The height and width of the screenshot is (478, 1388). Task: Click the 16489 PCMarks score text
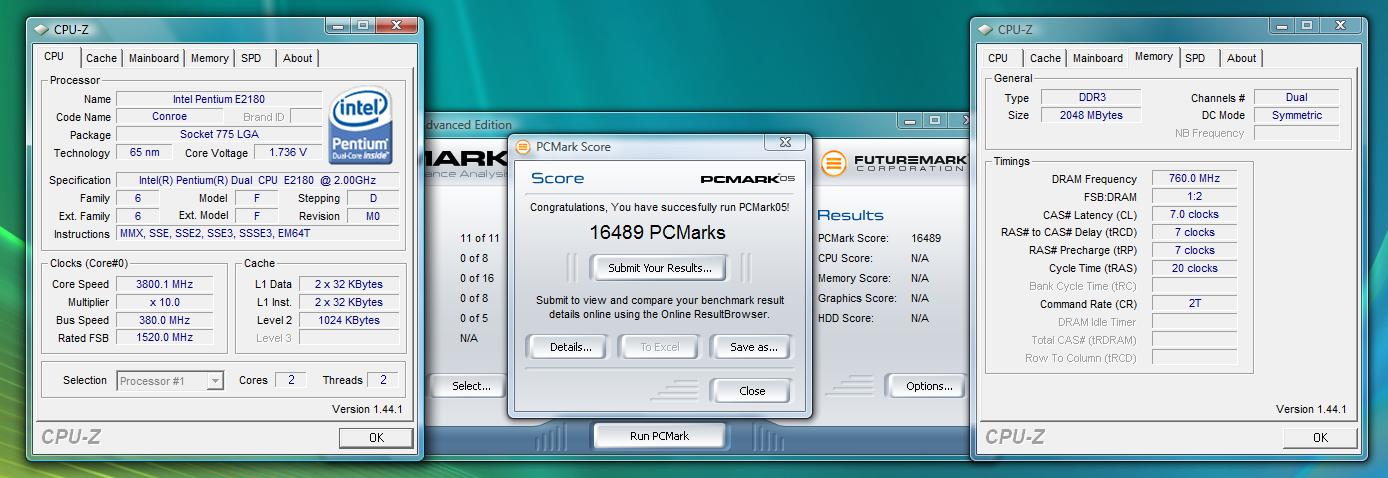657,232
